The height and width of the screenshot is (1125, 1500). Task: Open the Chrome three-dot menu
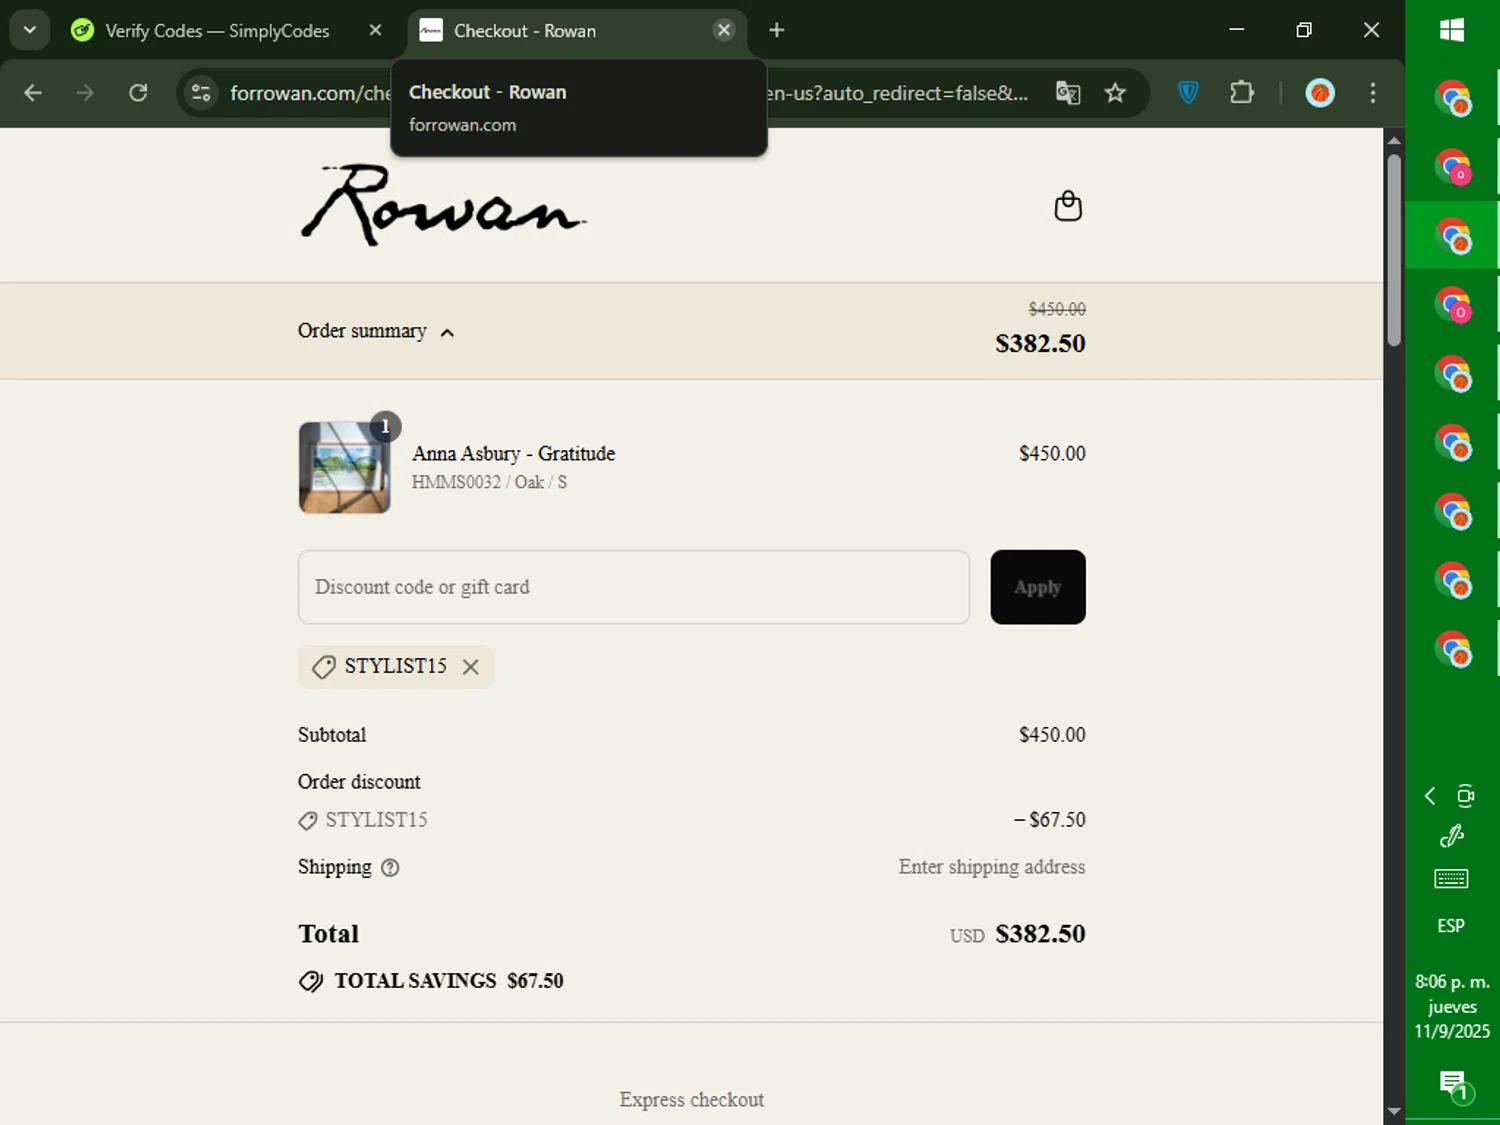coord(1373,93)
